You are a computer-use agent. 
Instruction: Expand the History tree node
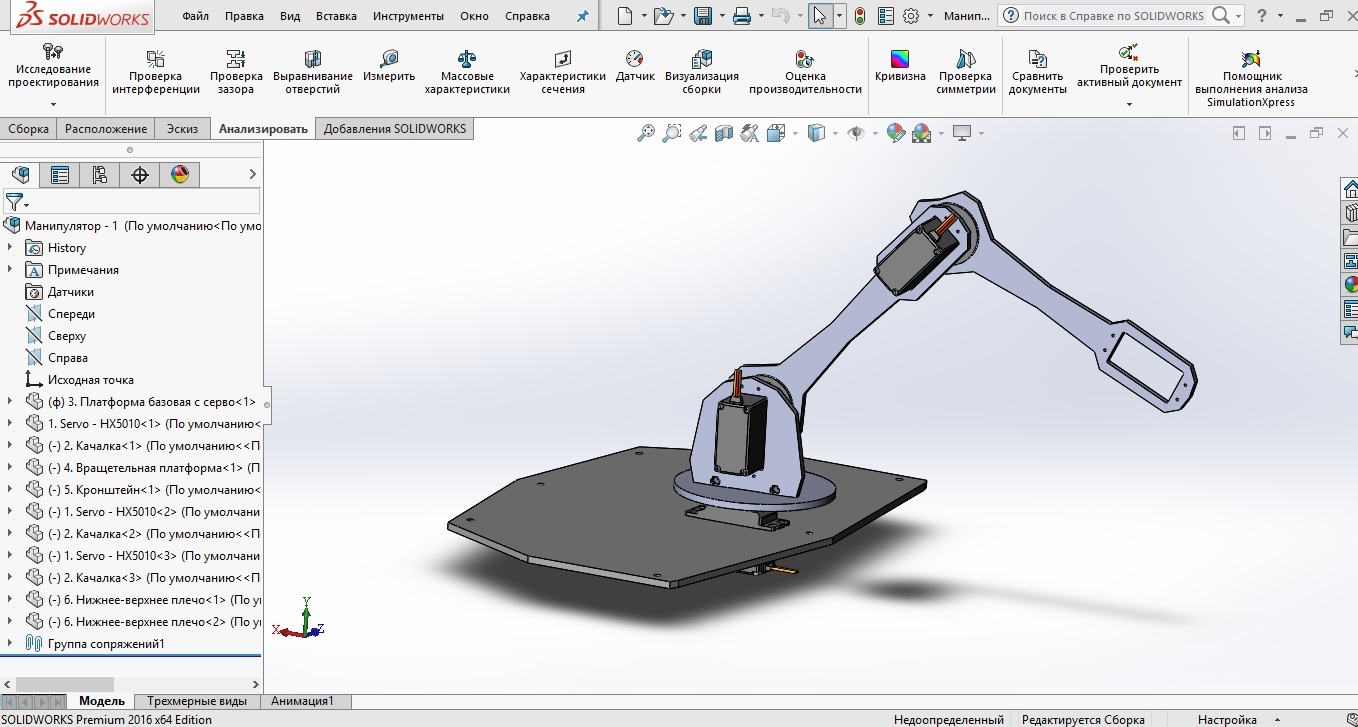[10, 248]
